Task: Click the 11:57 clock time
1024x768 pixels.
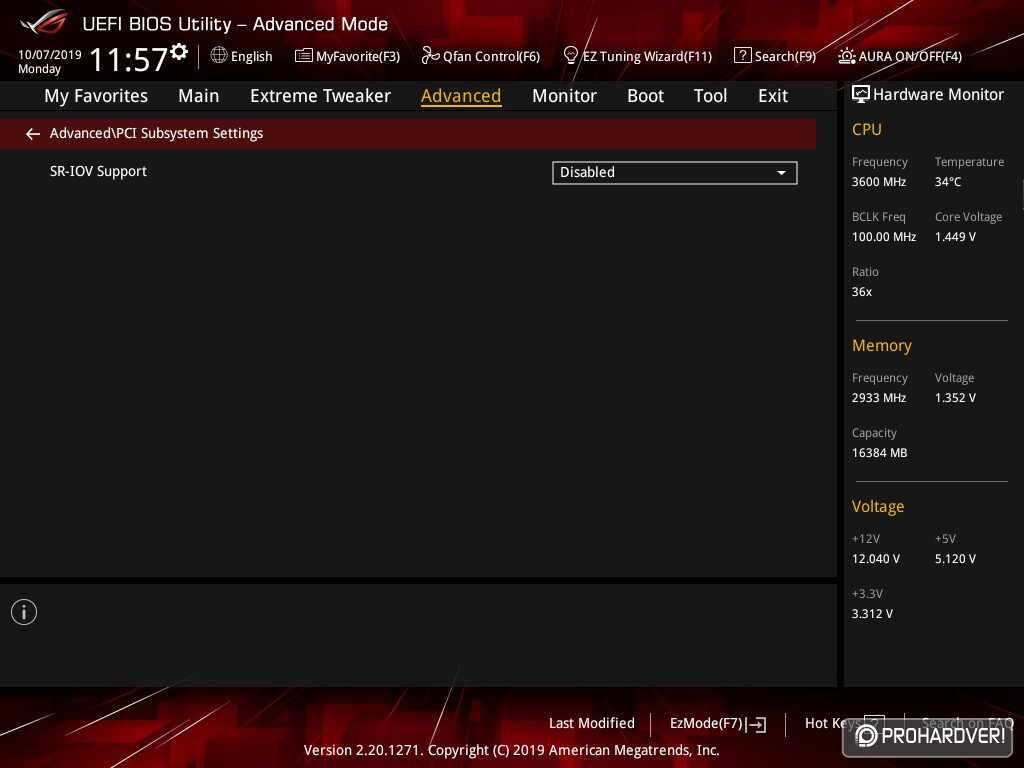Action: pyautogui.click(x=129, y=59)
